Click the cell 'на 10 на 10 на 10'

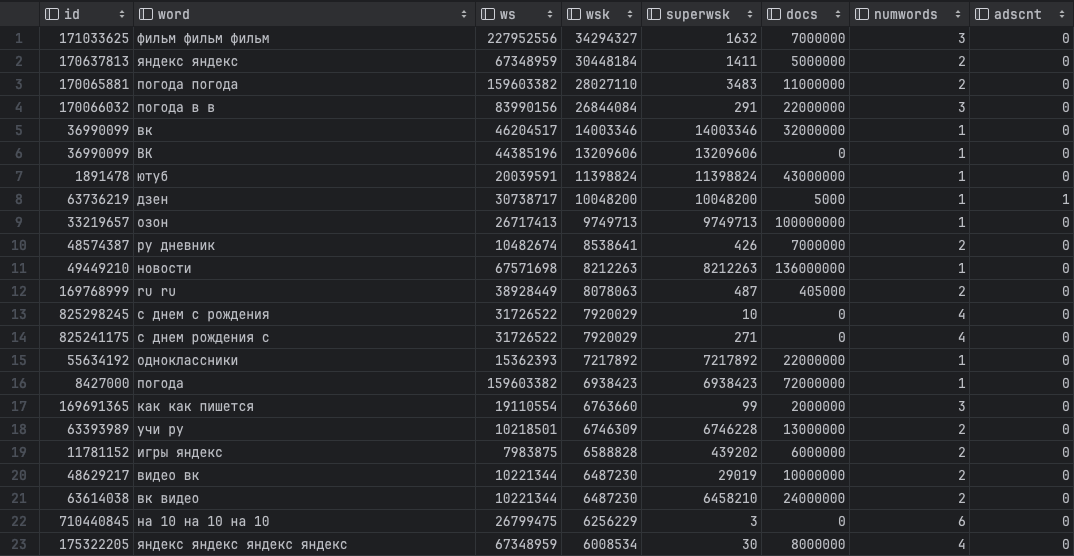[x=304, y=521]
